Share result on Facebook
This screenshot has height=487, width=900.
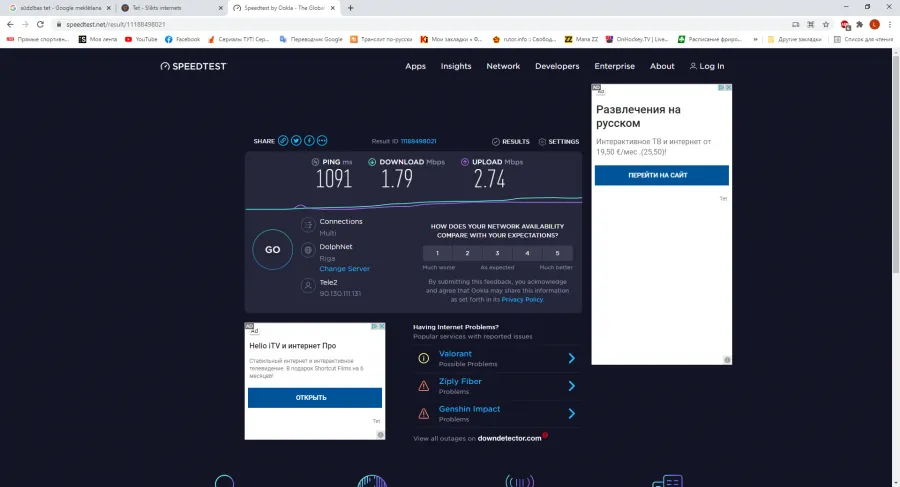tap(309, 141)
